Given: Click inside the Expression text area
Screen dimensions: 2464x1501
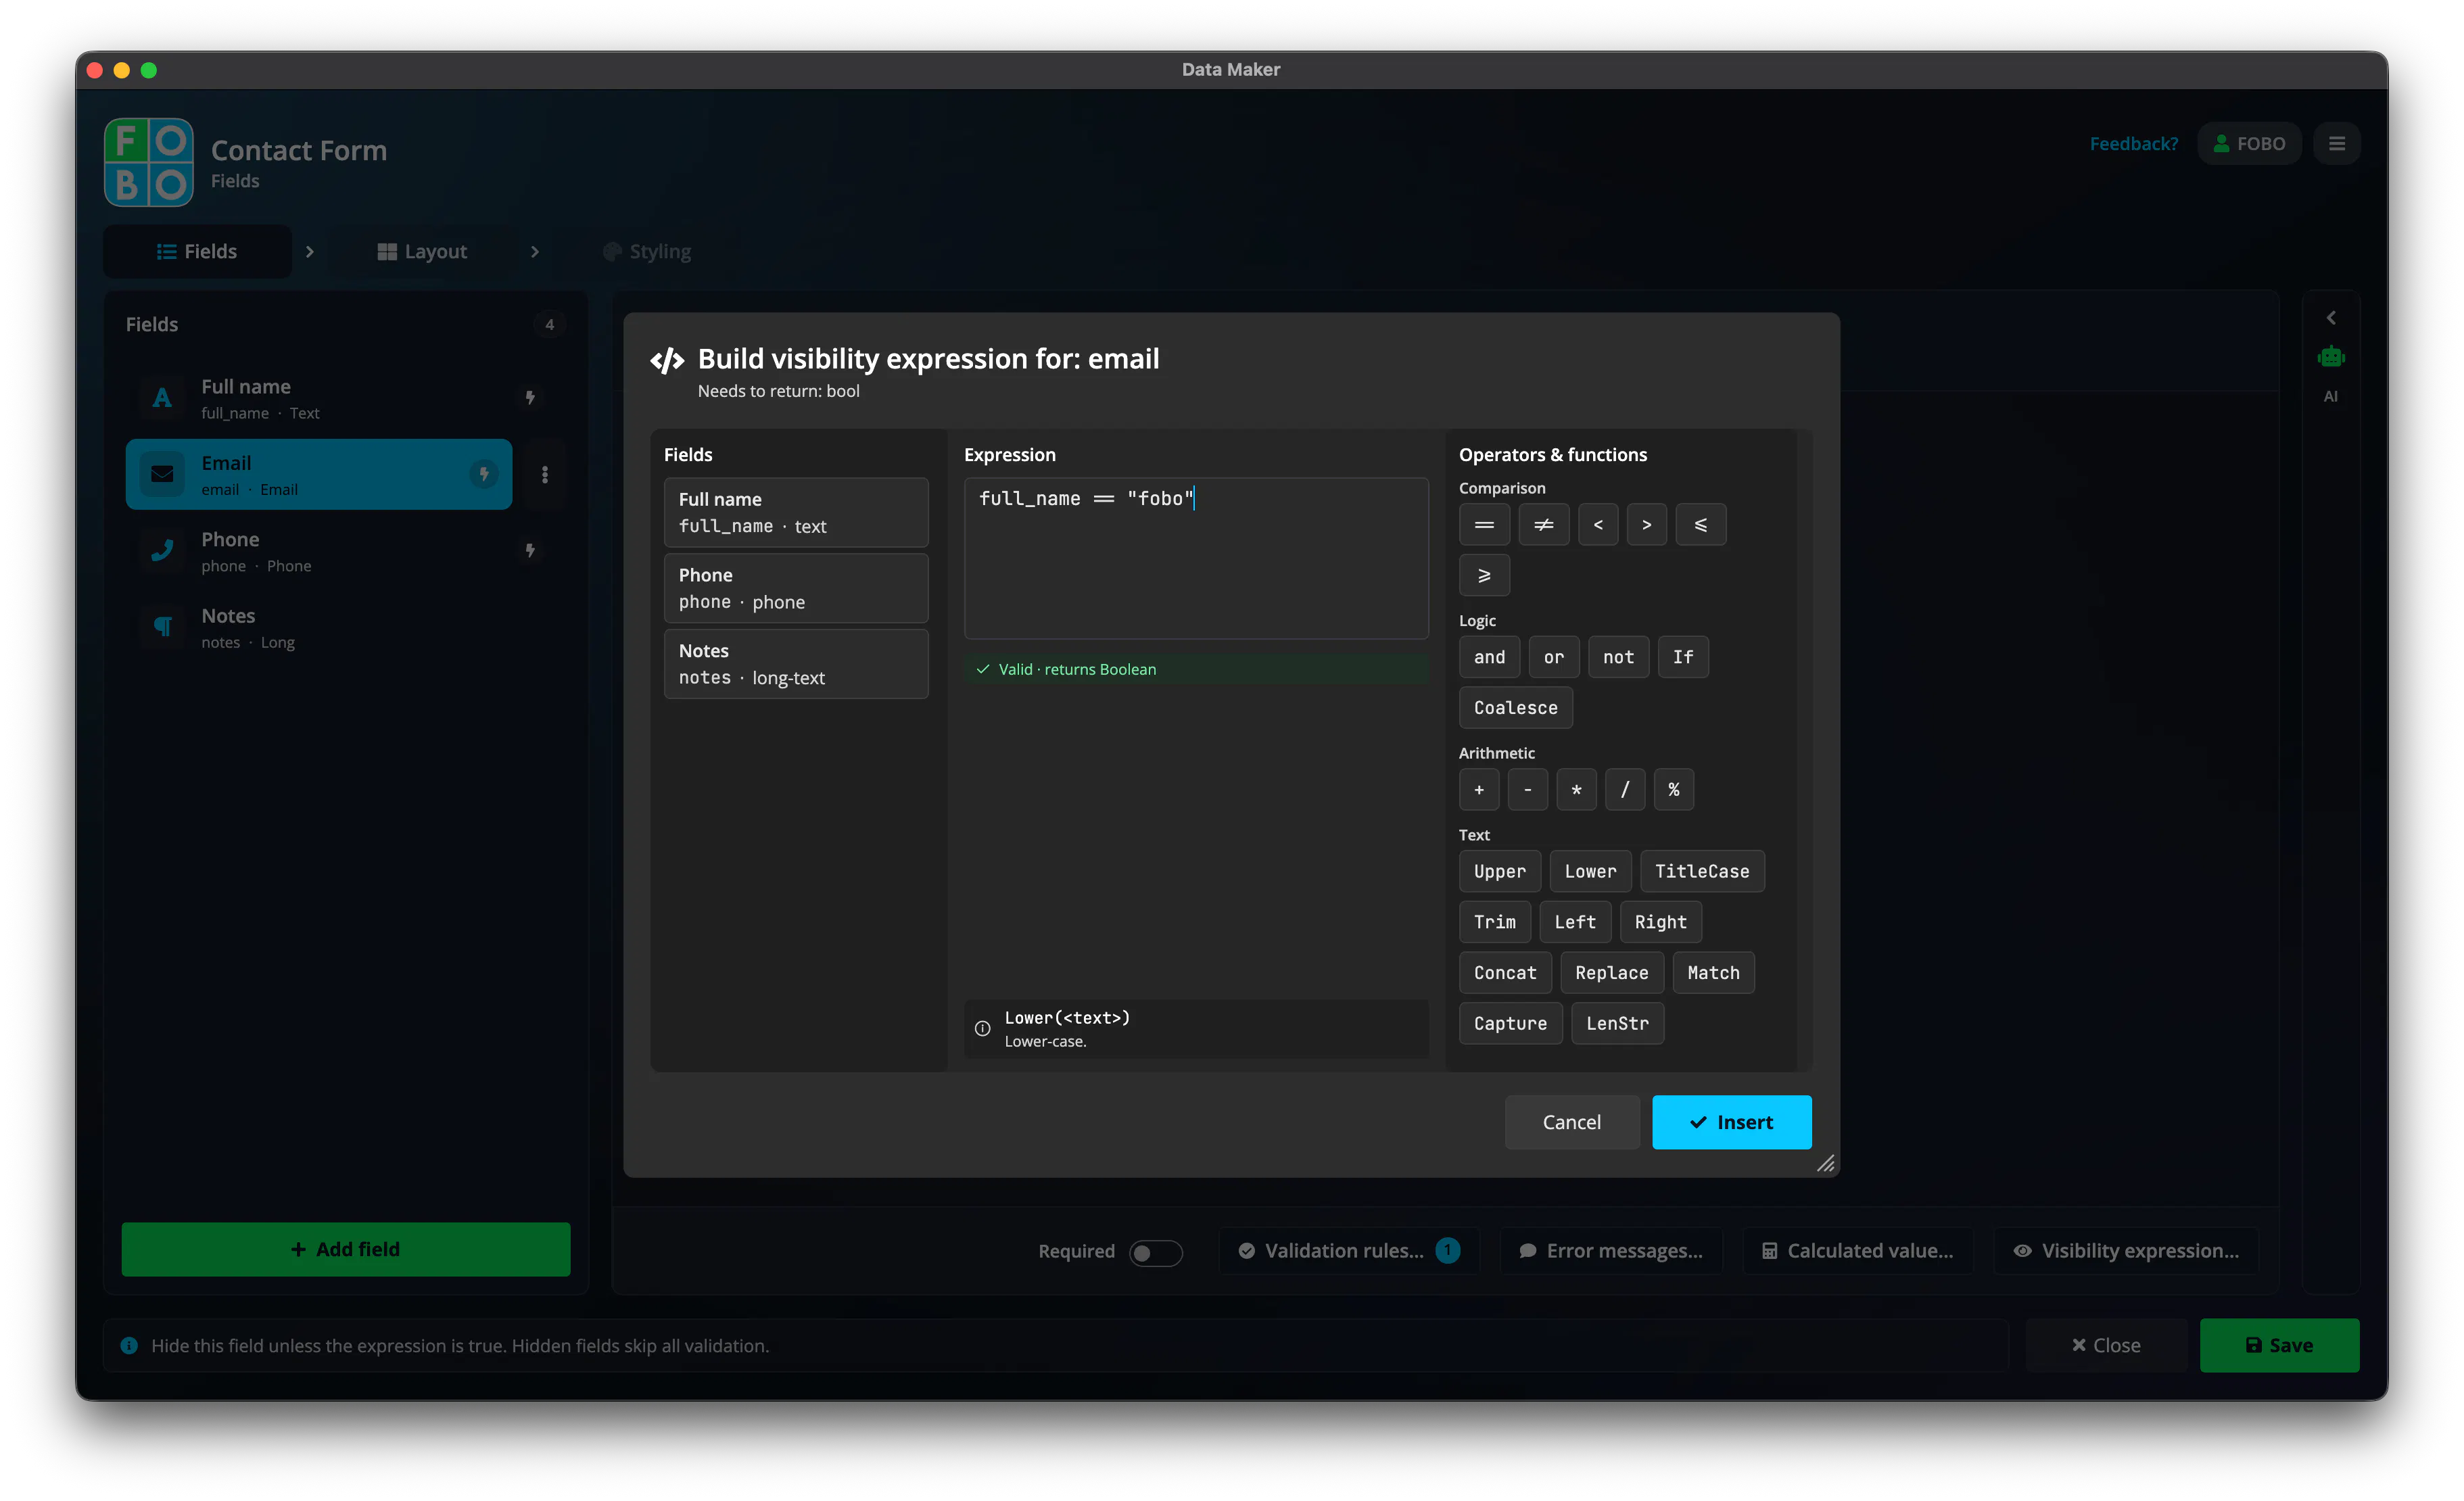Looking at the screenshot, I should tap(1196, 558).
